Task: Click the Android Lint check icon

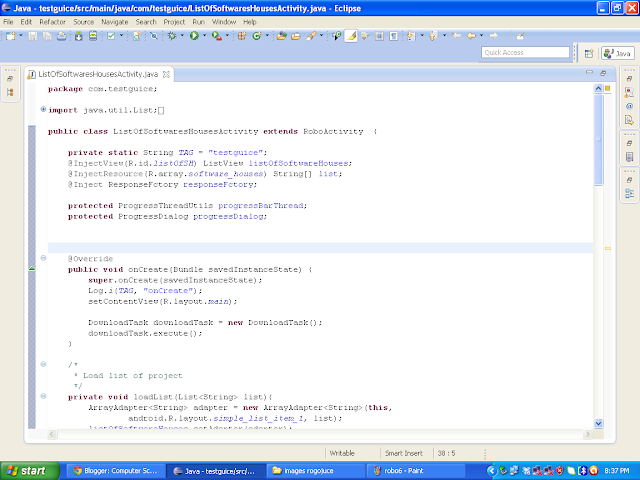Action: (111, 36)
